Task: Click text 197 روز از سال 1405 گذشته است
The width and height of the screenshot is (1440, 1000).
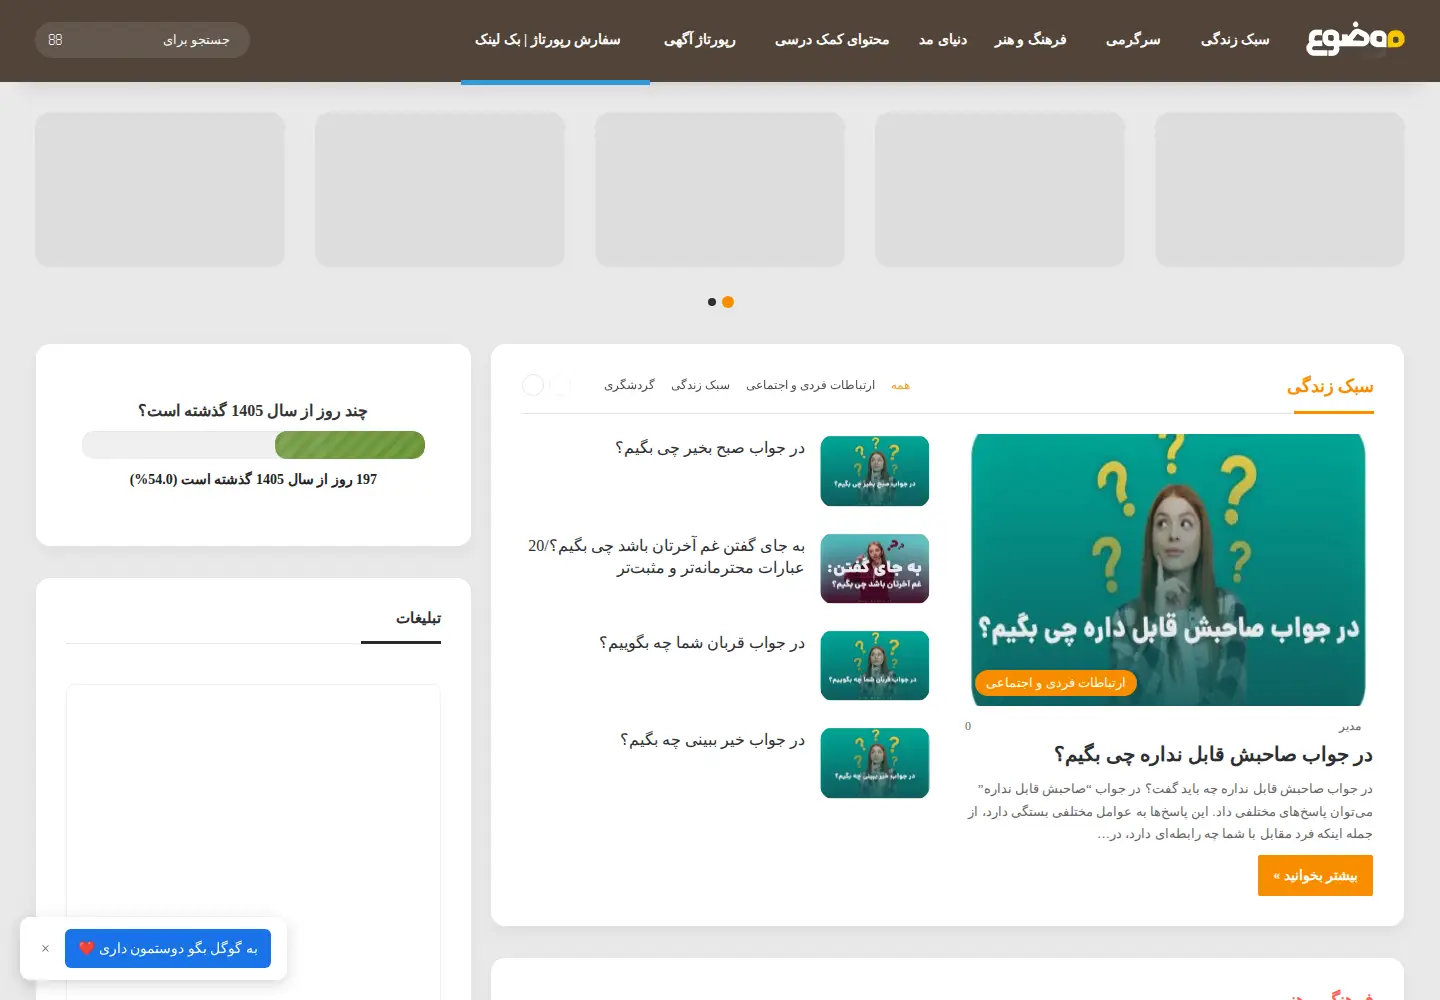Action: [253, 480]
